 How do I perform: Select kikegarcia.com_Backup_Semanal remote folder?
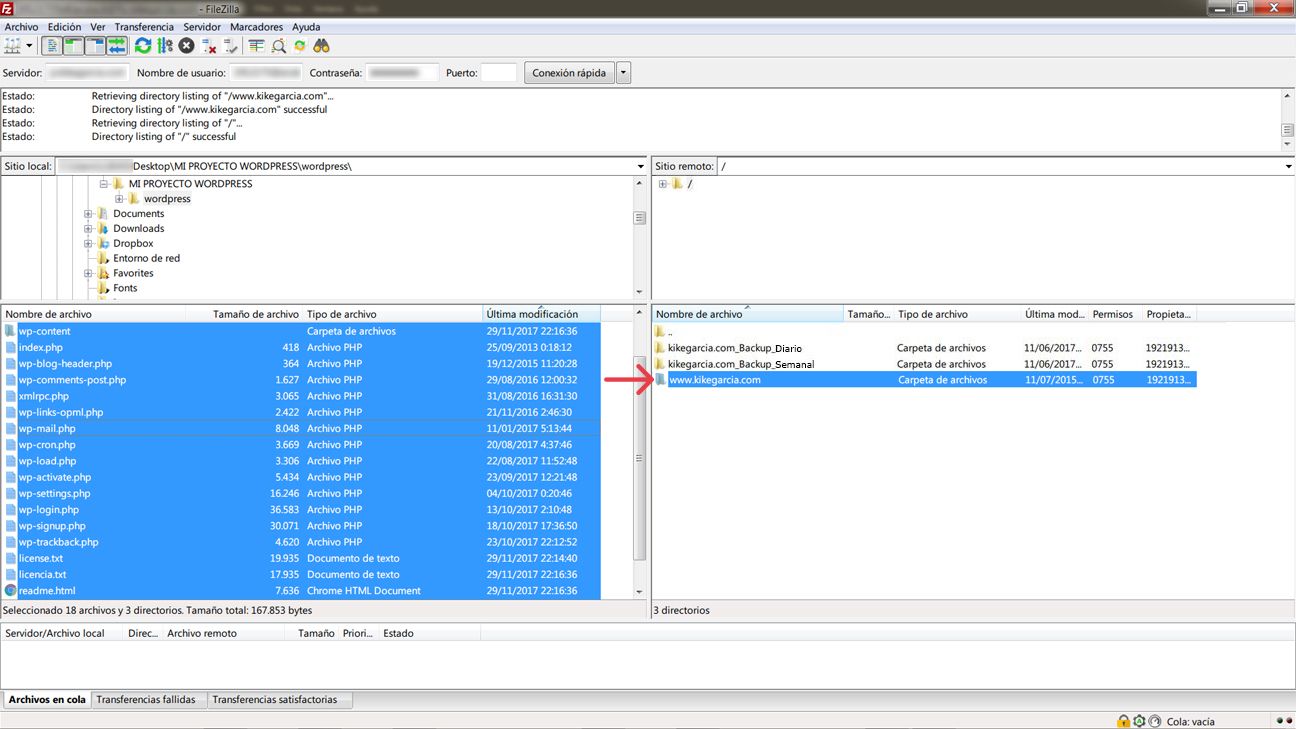(925, 364)
